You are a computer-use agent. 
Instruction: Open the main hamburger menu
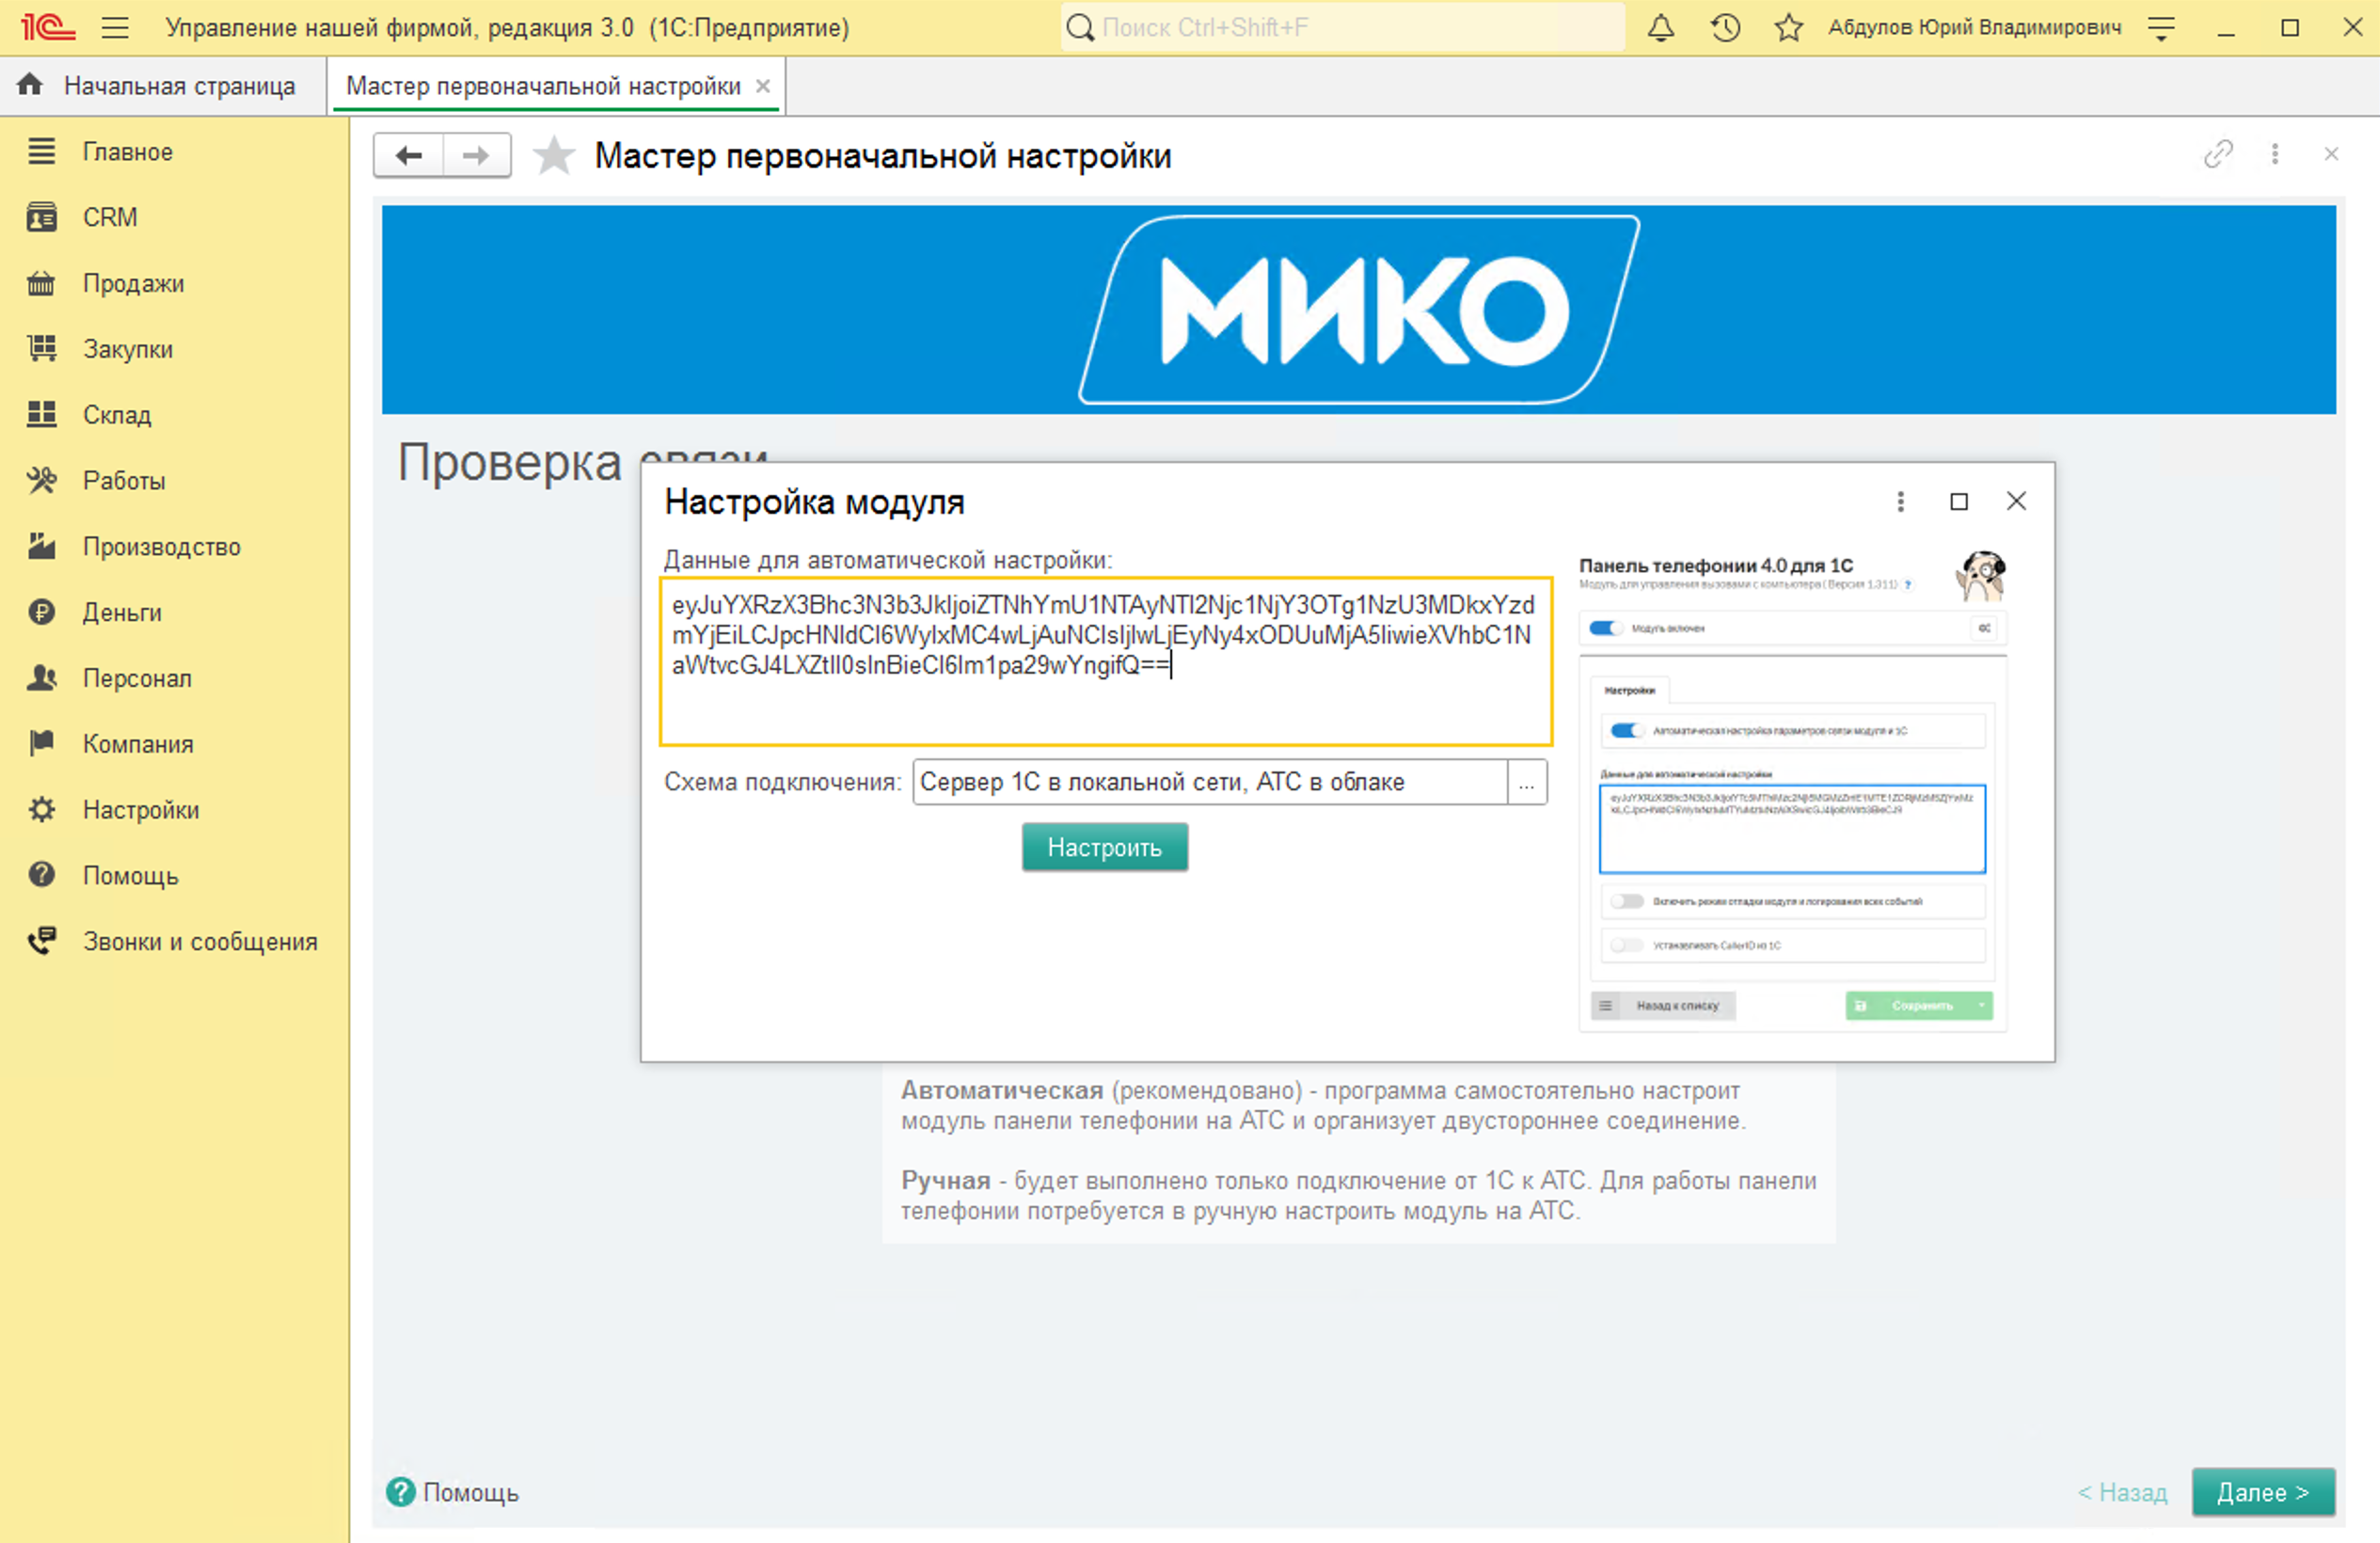pyautogui.click(x=116, y=27)
